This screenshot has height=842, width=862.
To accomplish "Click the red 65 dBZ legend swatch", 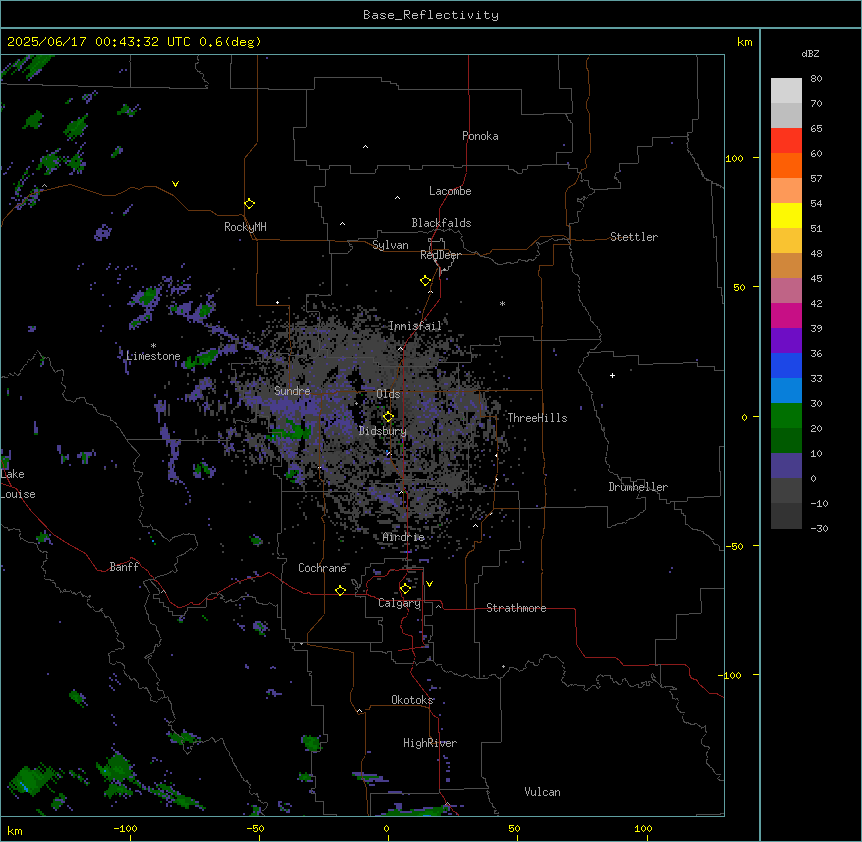I will pos(786,140).
